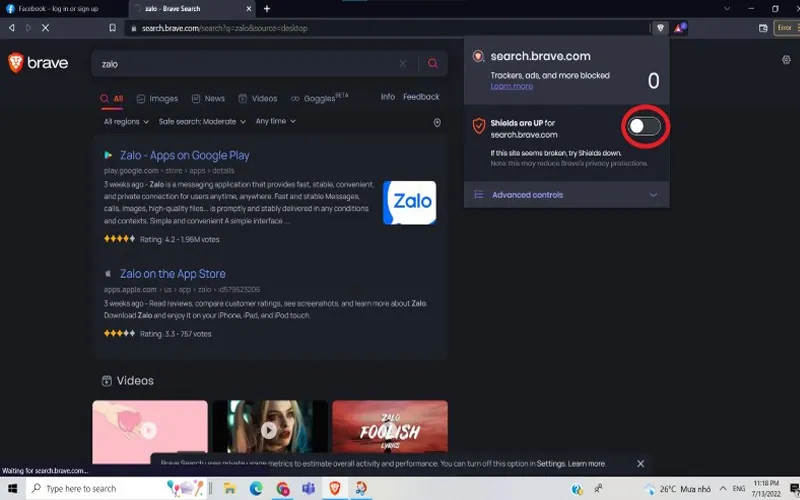The height and width of the screenshot is (500, 800).
Task: Switch to the Images tab
Action: click(157, 98)
